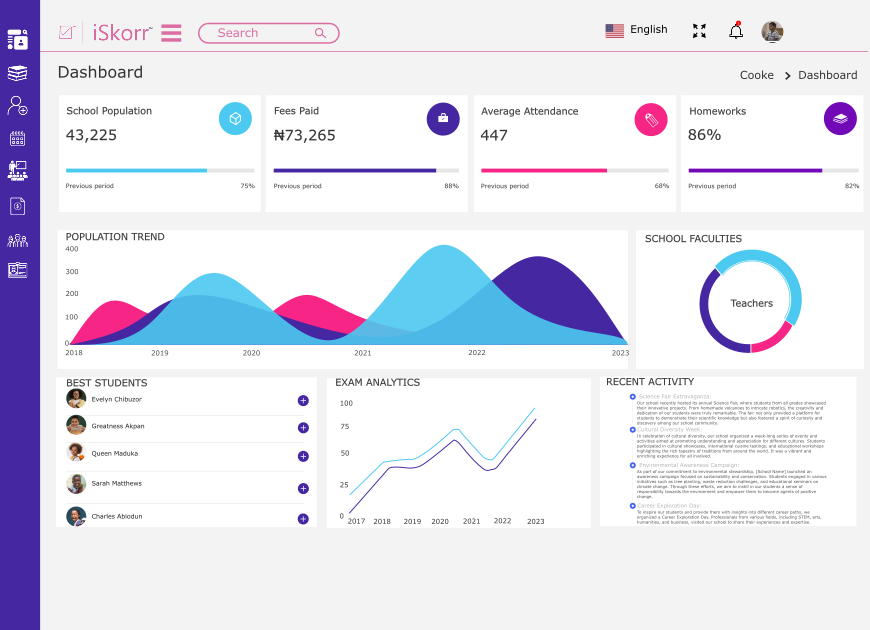Open the people group sidebar icon
Screen dimensions: 870x630
pyautogui.click(x=17, y=240)
